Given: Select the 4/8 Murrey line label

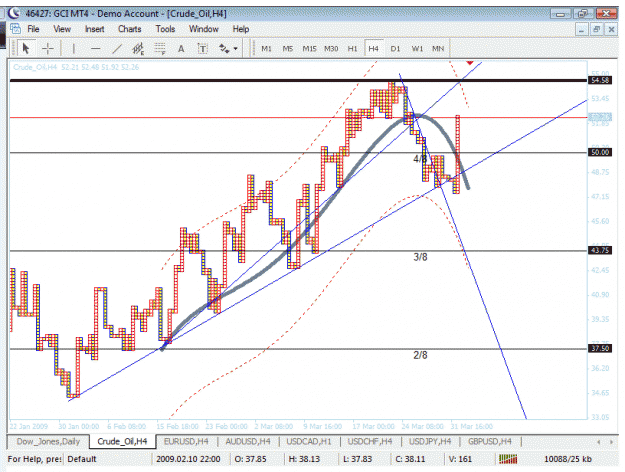Looking at the screenshot, I should tap(420, 159).
